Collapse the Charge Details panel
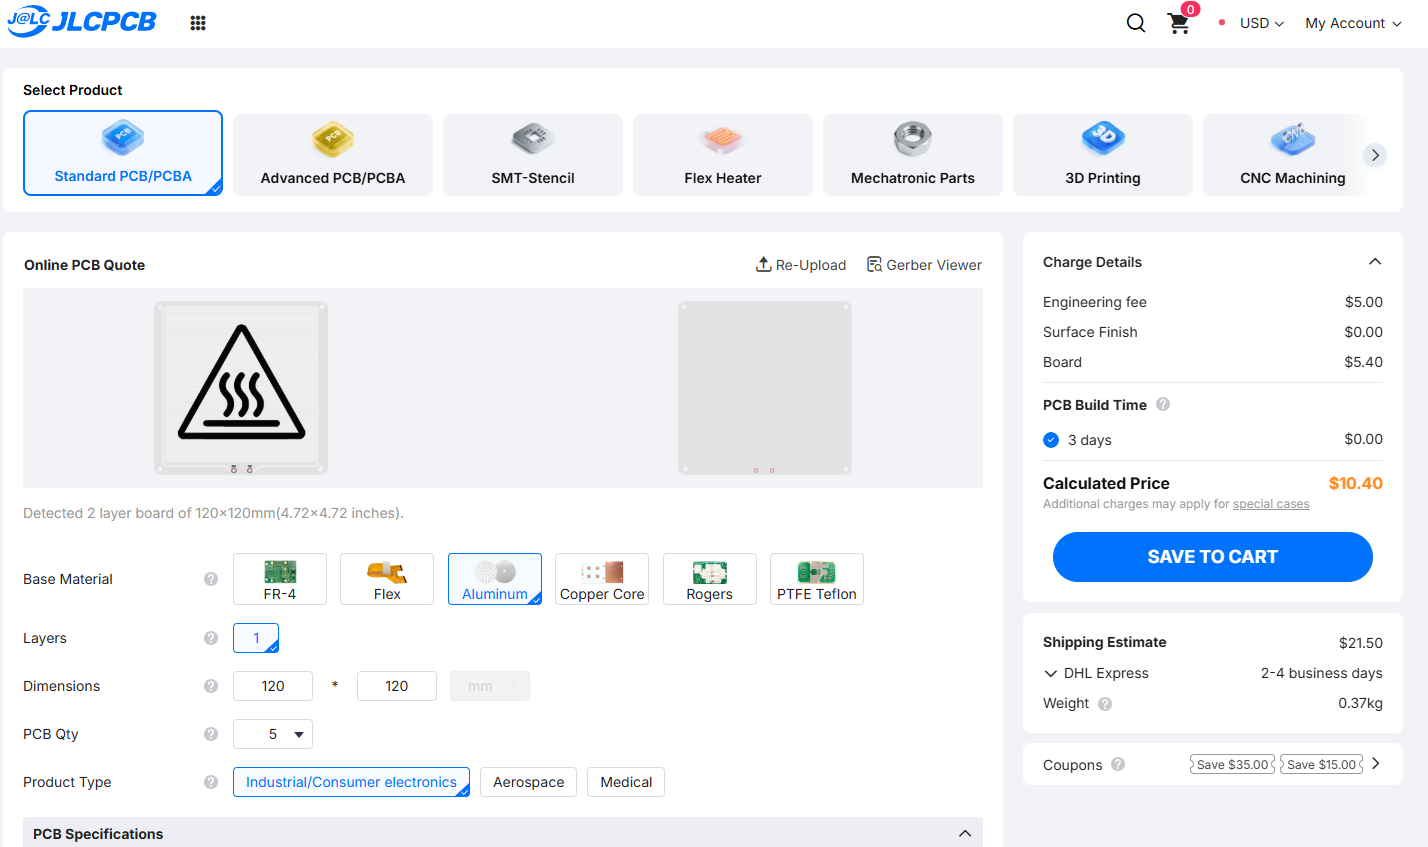The width and height of the screenshot is (1428, 847). [1375, 262]
